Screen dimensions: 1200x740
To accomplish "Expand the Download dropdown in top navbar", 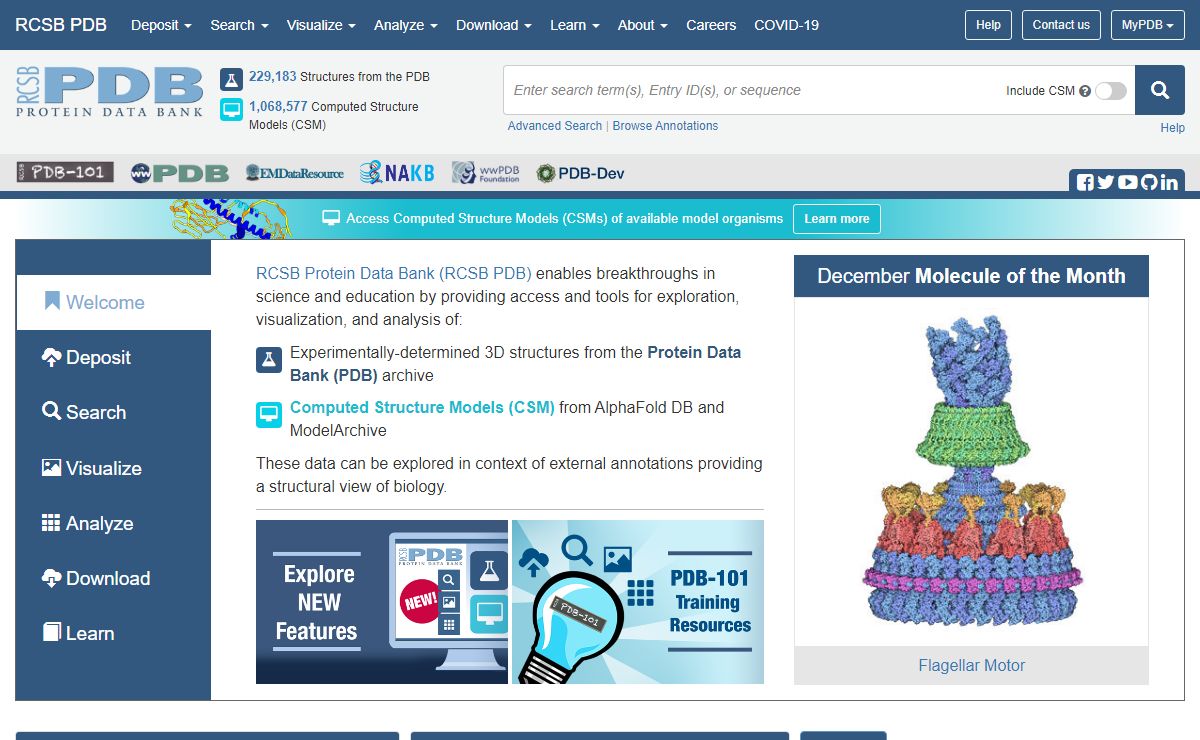I will [494, 25].
